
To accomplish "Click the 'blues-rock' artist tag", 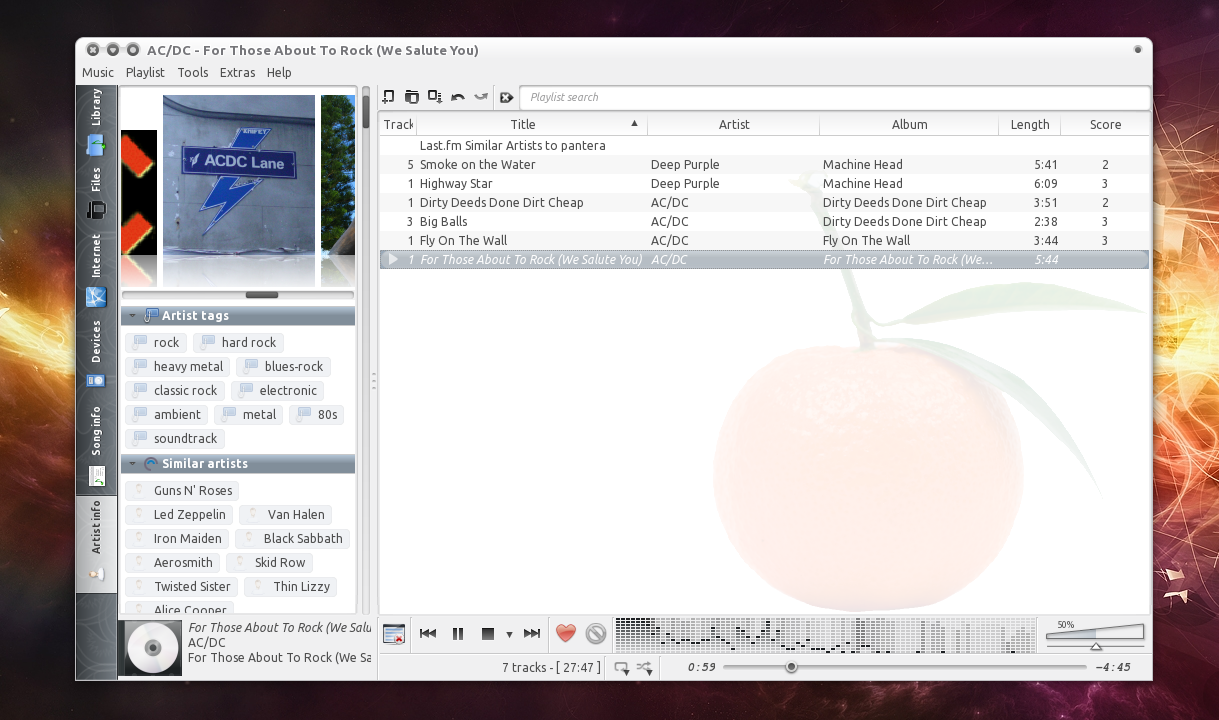I will coord(283,367).
